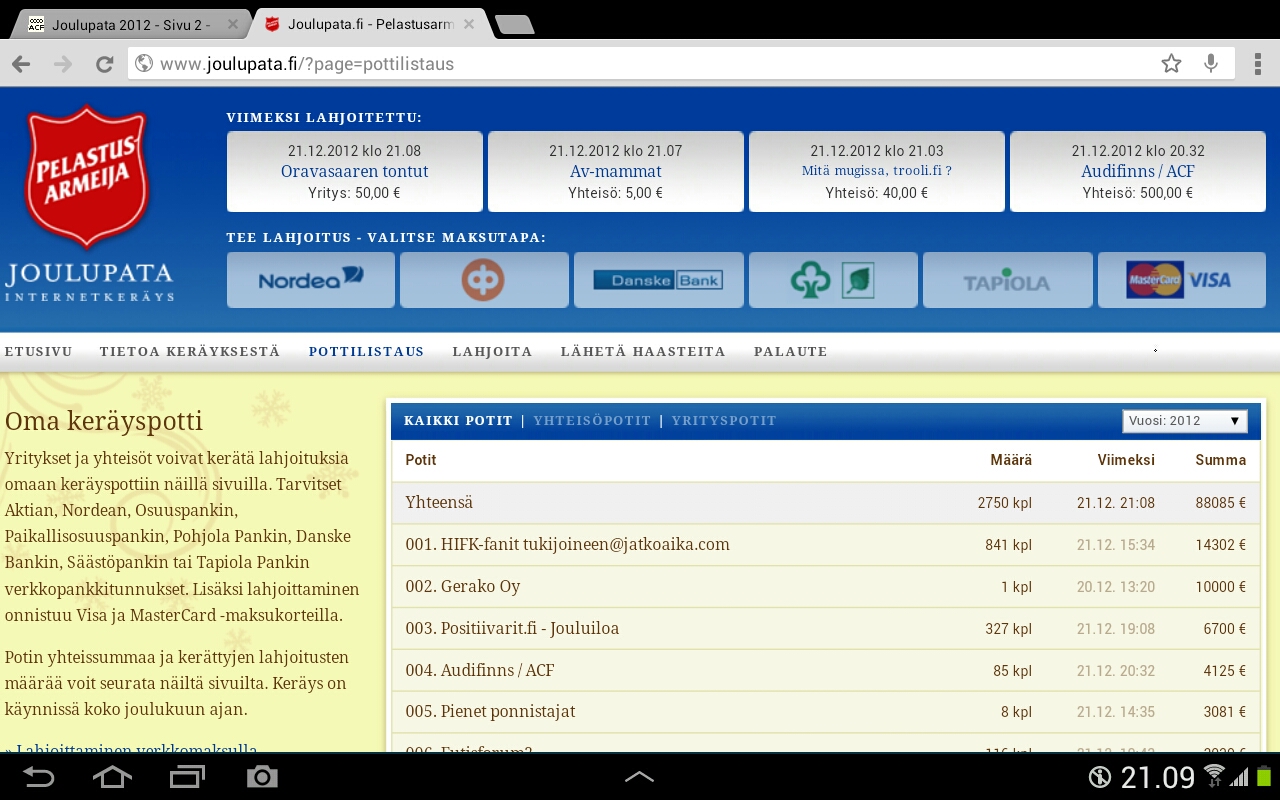The width and height of the screenshot is (1280, 800).
Task: Select Tapiola bank payment button
Action: (x=1007, y=281)
